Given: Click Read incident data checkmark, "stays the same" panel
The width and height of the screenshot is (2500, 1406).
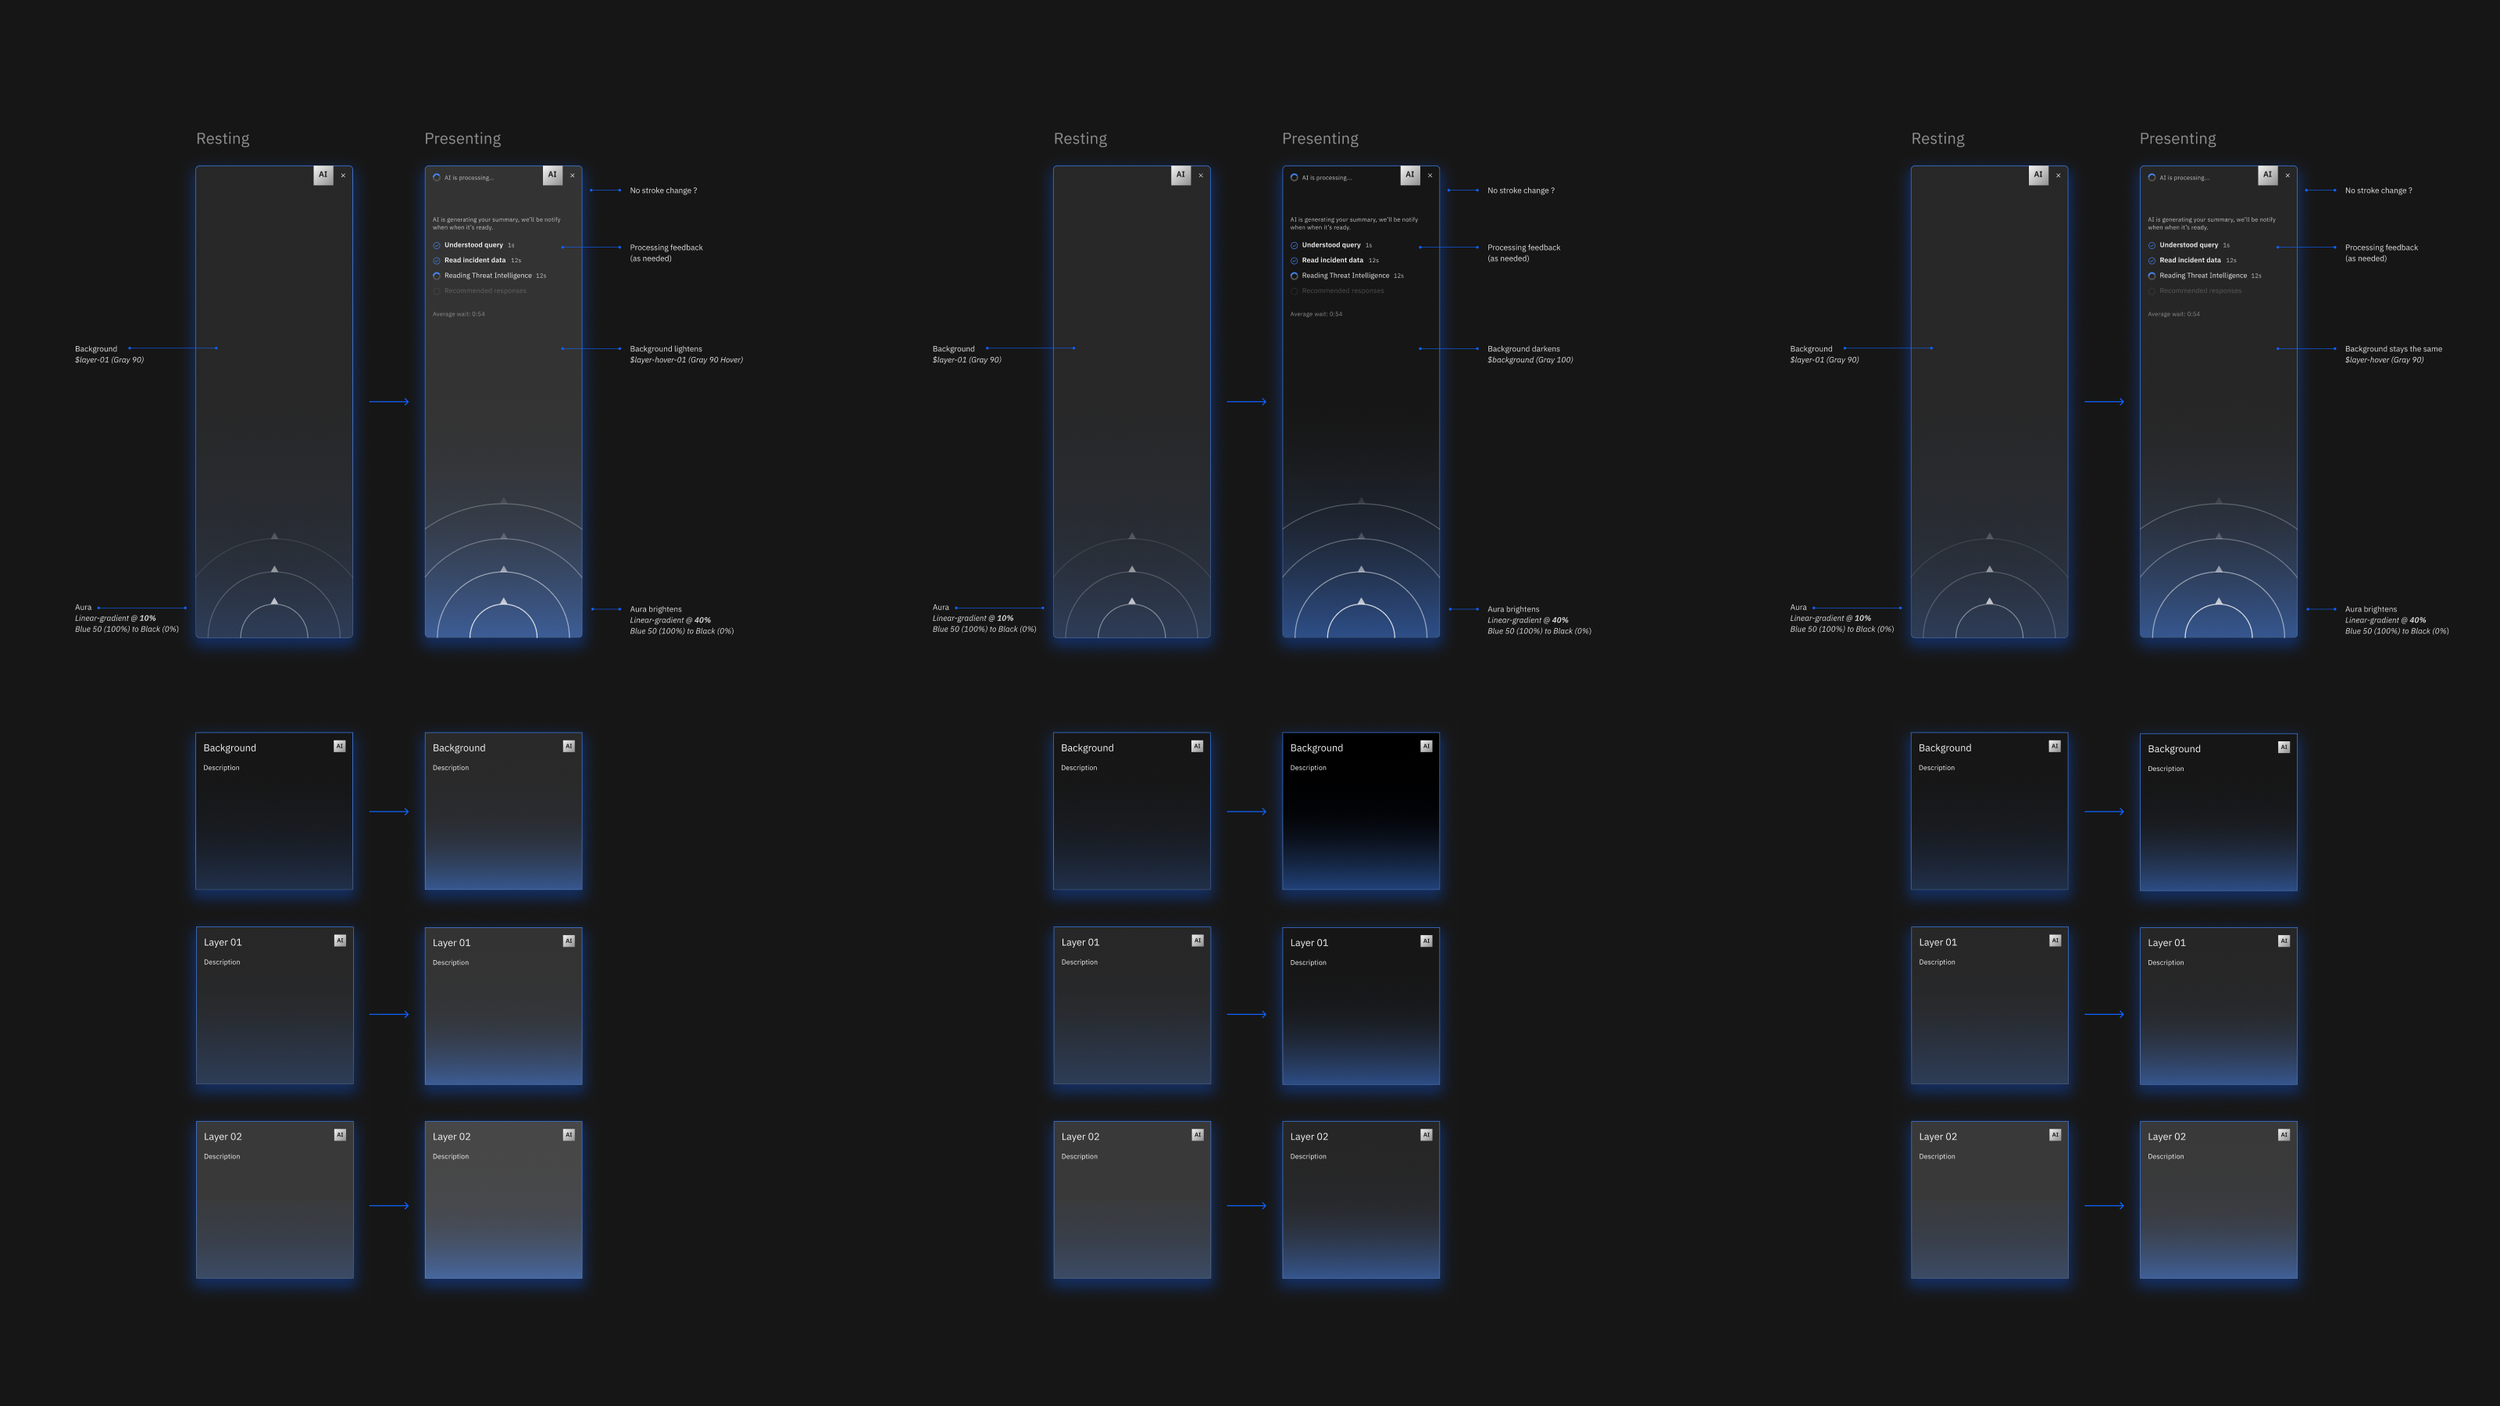Looking at the screenshot, I should pos(2151,260).
